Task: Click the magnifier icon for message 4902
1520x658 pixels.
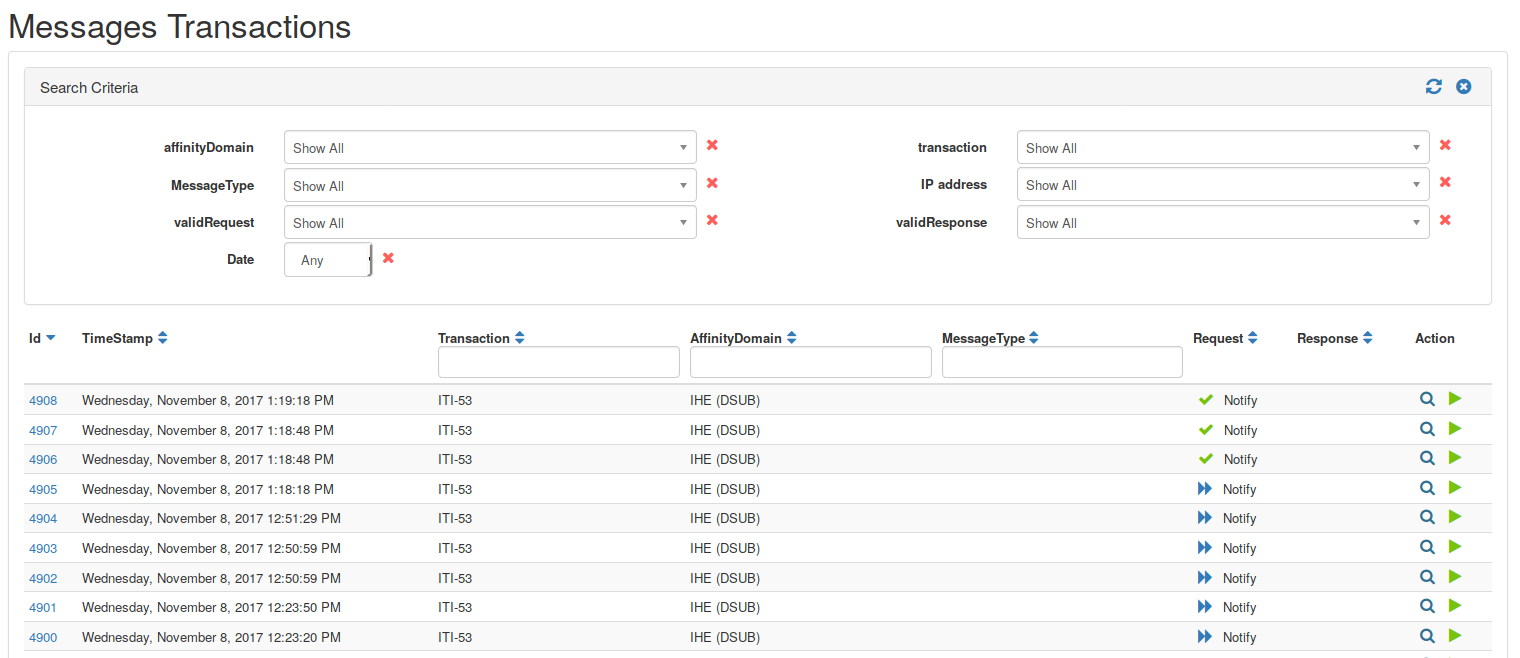Action: point(1427,577)
